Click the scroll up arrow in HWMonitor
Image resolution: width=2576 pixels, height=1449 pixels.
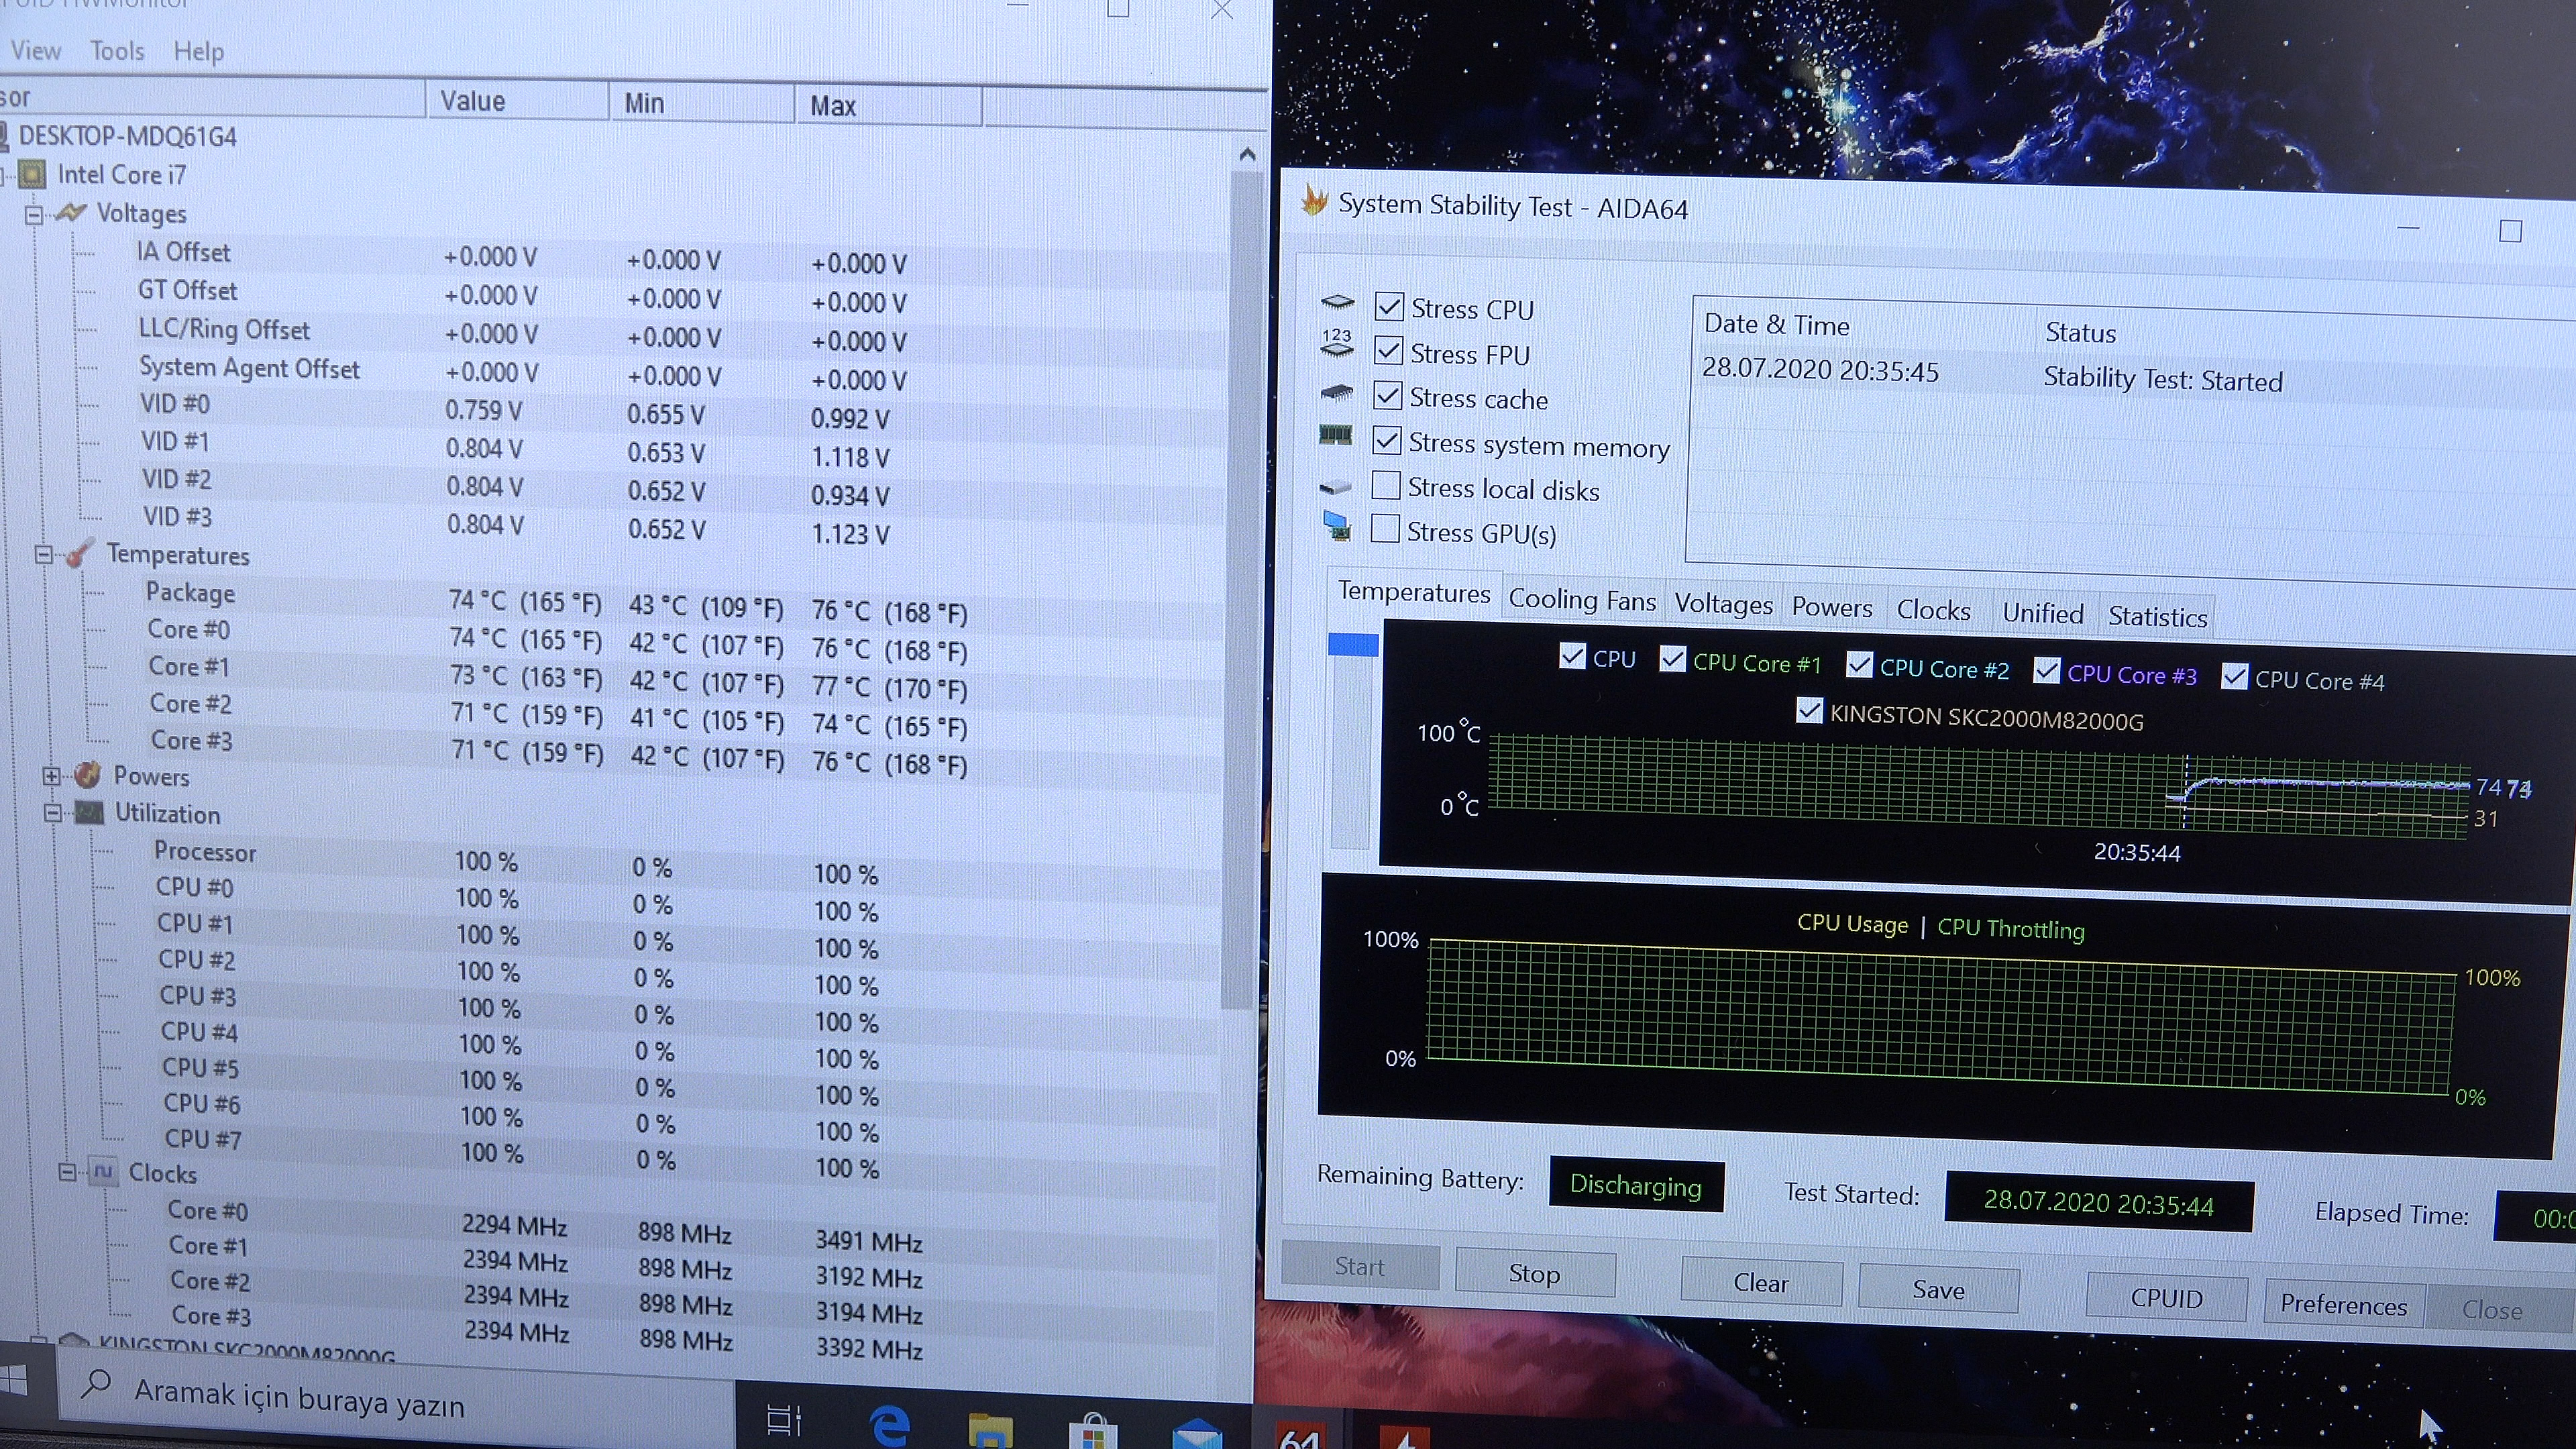pos(1247,154)
